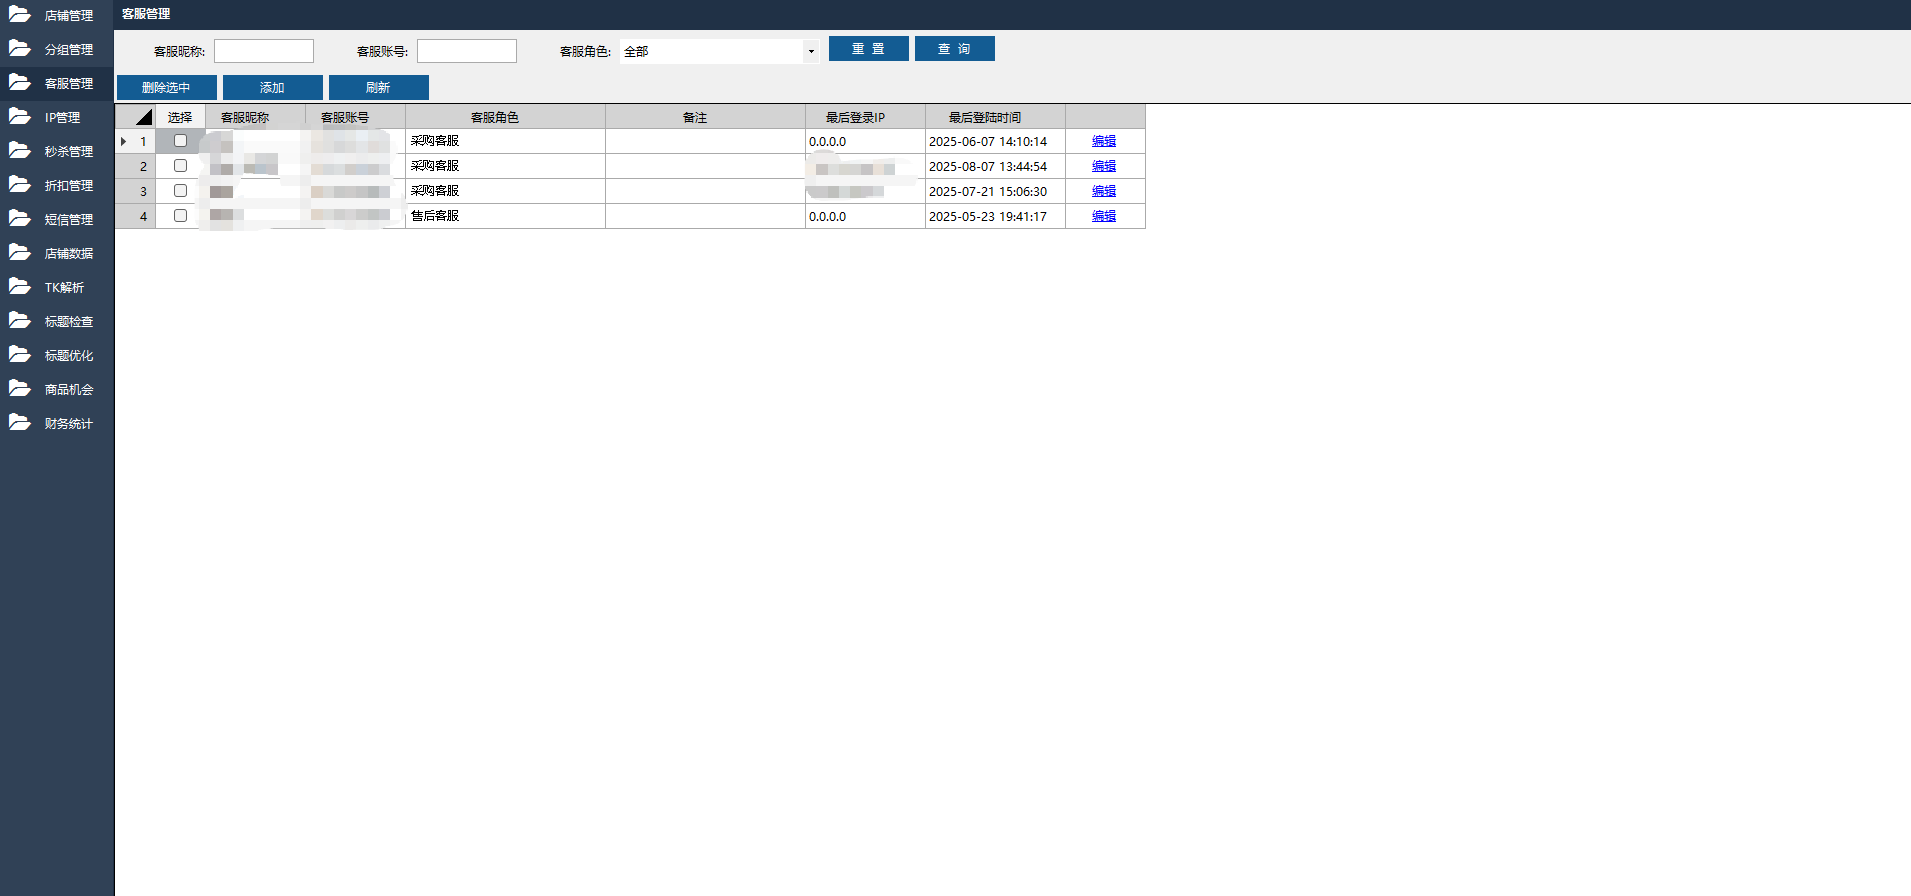Open the 秒杀管理 folder icon
The height and width of the screenshot is (896, 1911).
tap(20, 151)
